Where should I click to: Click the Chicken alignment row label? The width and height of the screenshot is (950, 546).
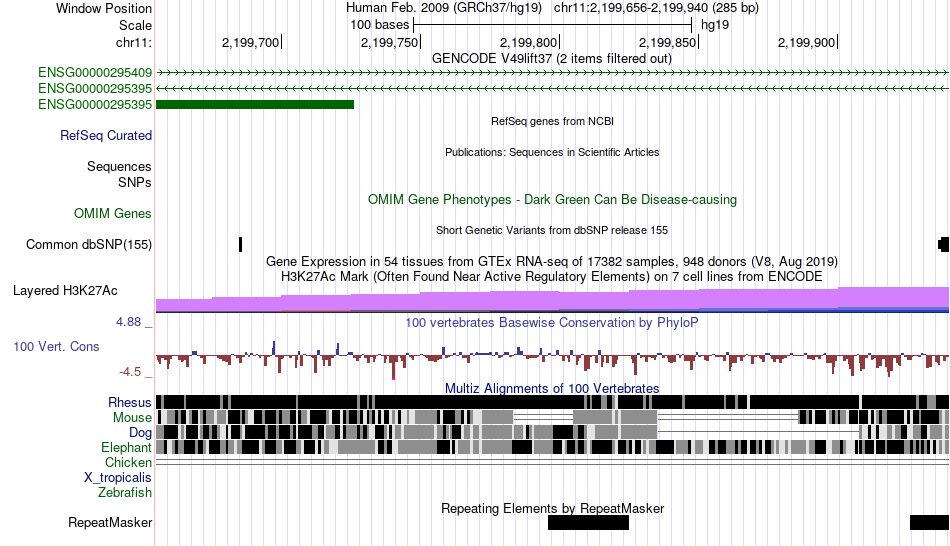click(x=128, y=463)
